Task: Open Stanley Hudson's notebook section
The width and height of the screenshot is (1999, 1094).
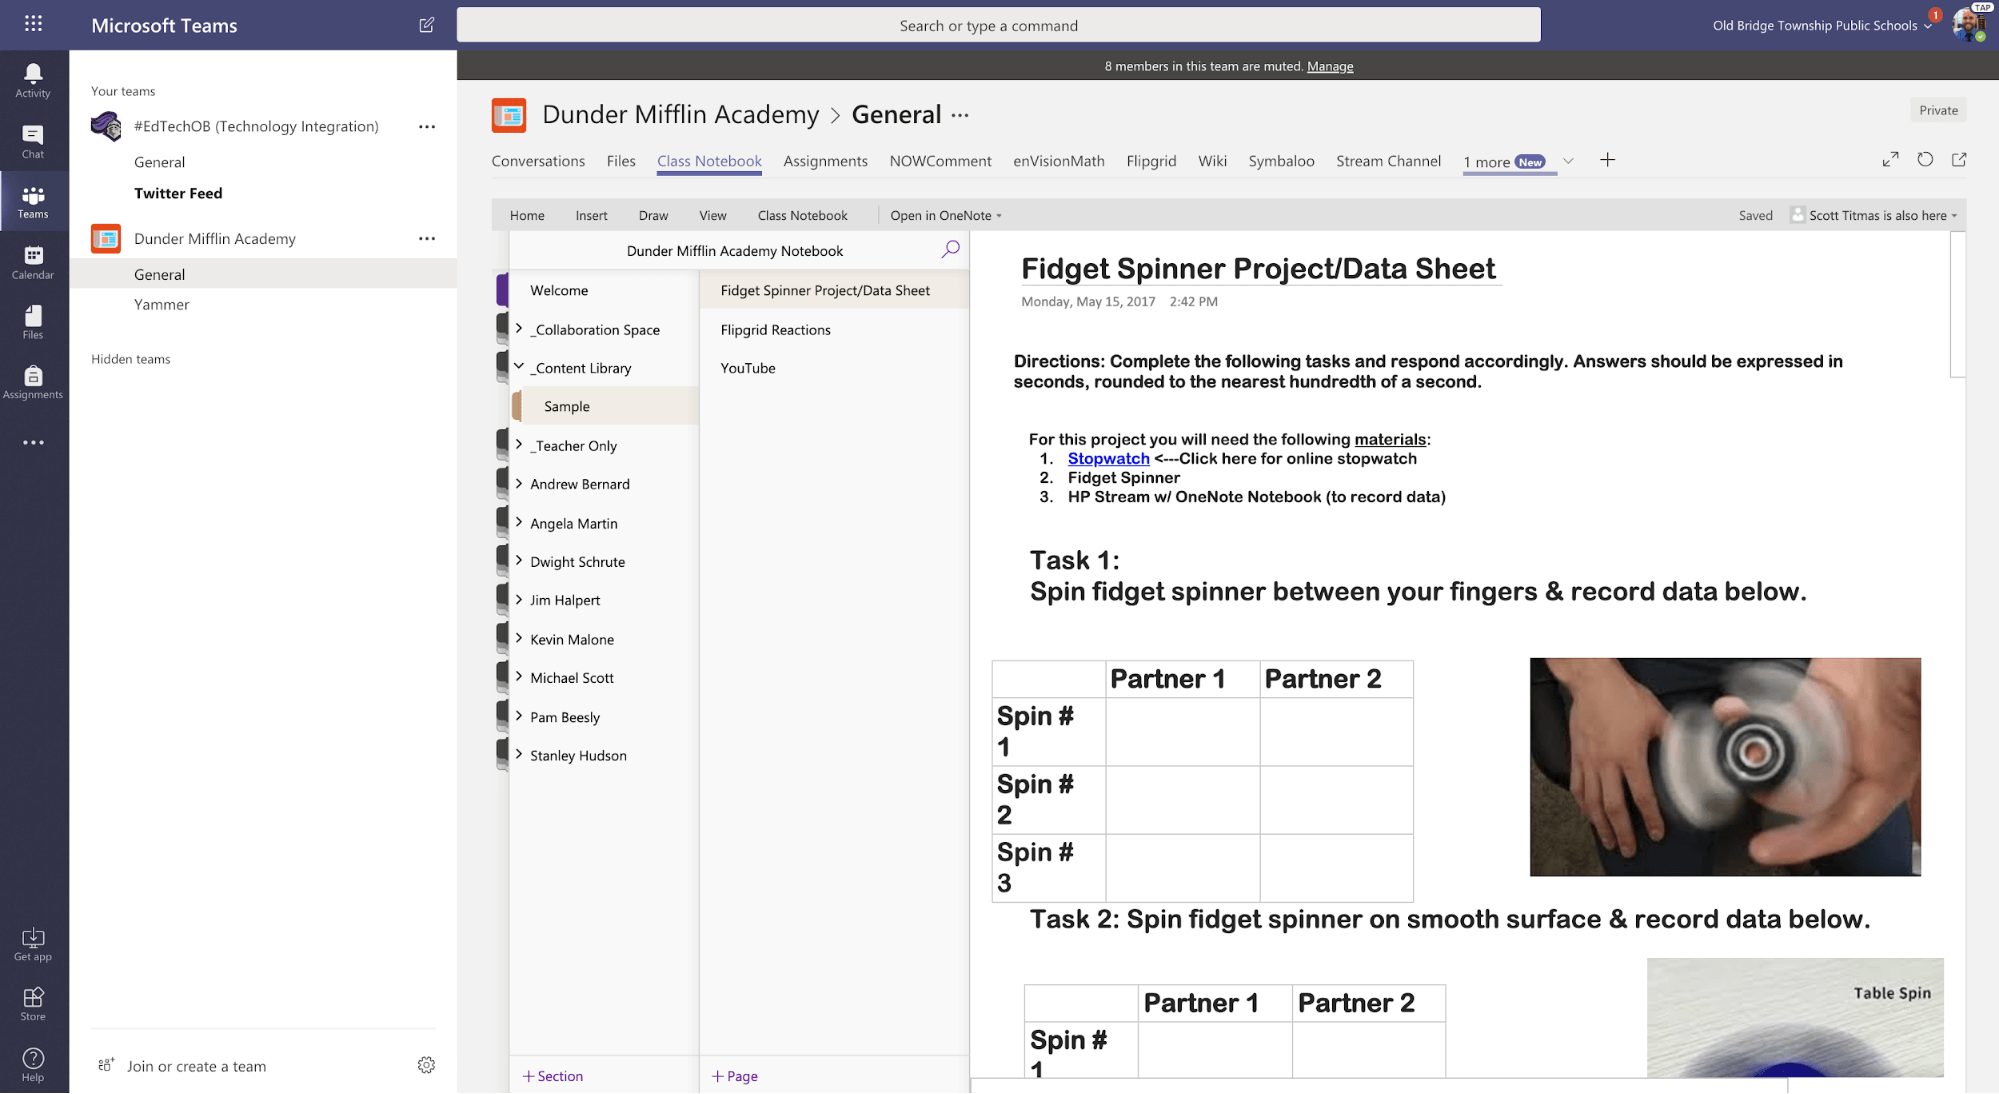Action: pos(578,755)
